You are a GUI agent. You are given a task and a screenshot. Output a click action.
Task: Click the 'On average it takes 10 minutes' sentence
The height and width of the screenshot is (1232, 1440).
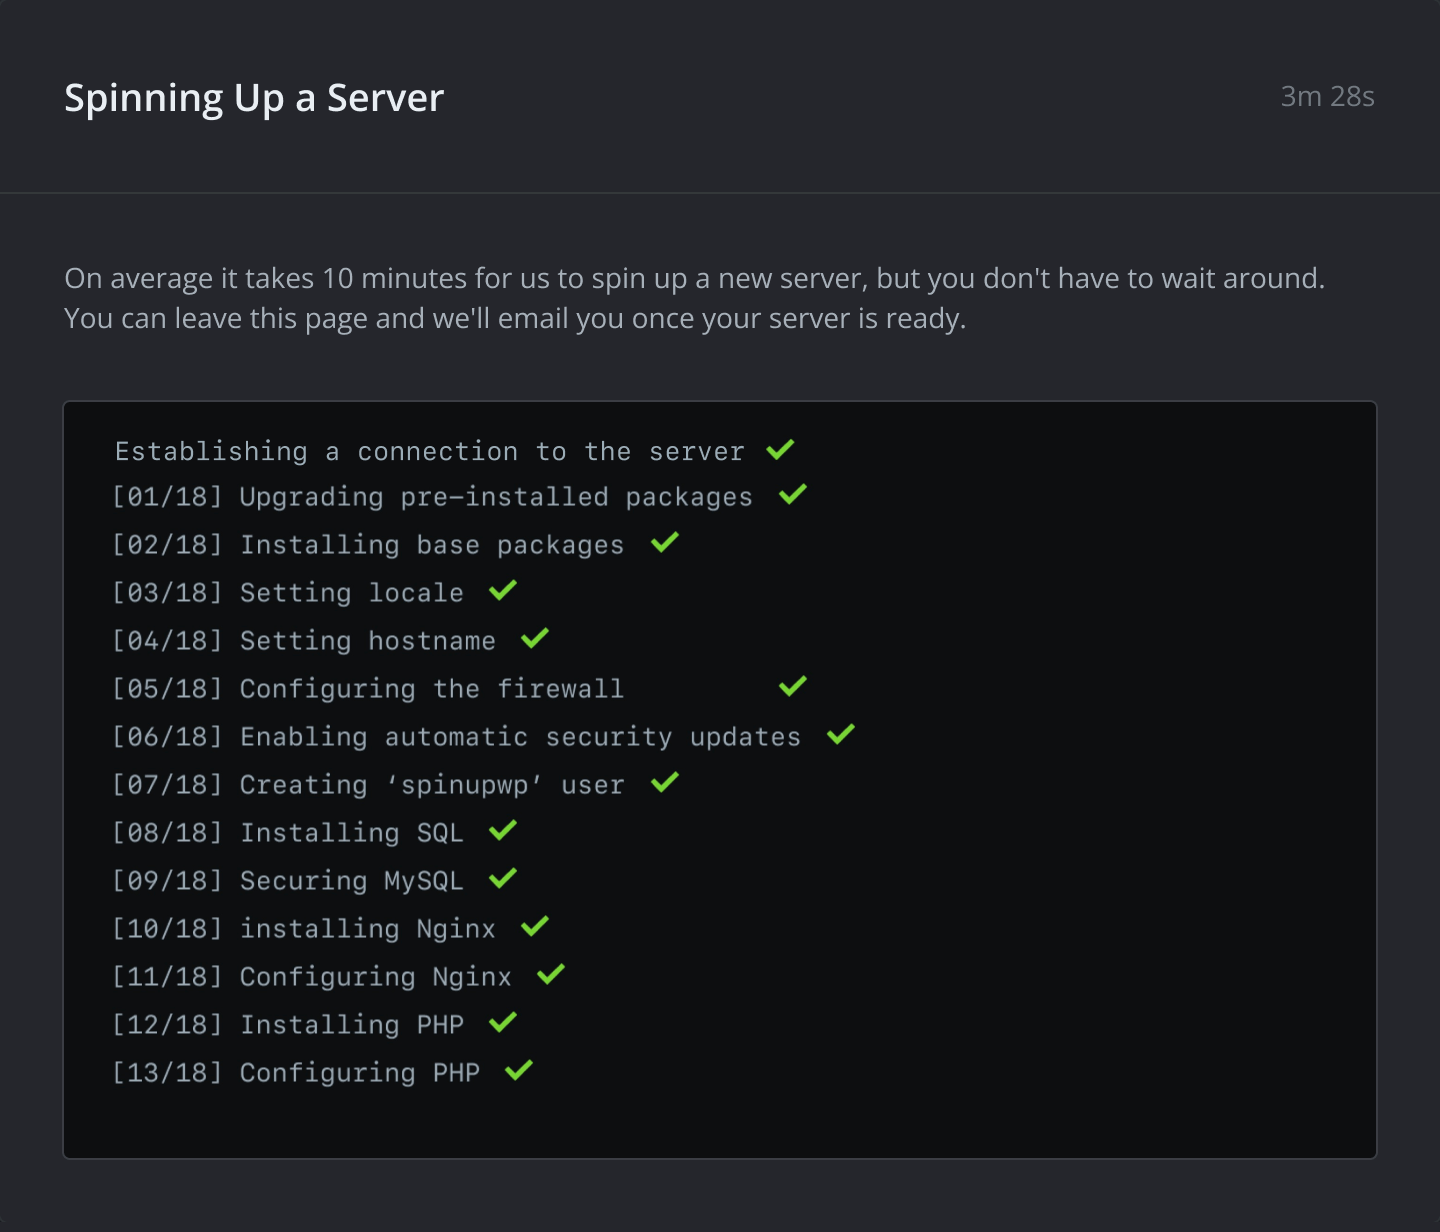[695, 278]
